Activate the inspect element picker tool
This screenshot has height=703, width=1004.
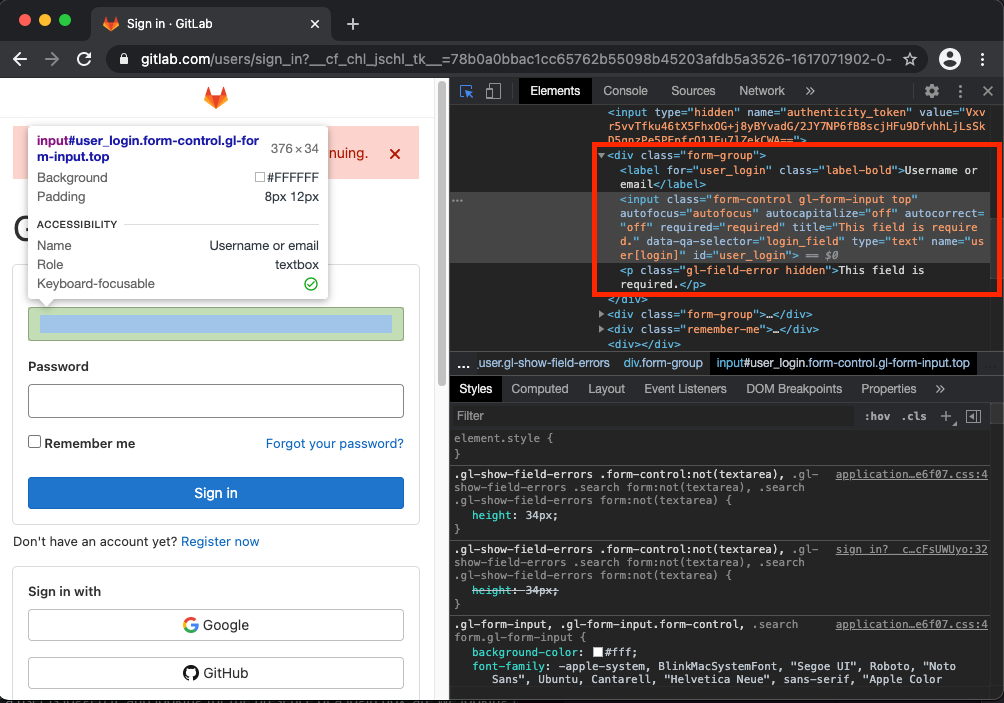click(467, 91)
